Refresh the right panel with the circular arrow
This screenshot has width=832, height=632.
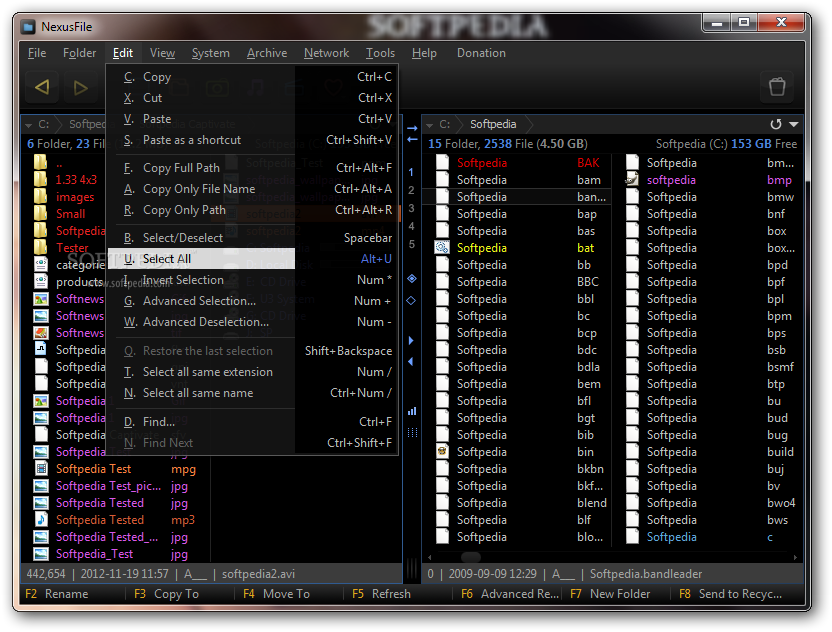point(776,124)
